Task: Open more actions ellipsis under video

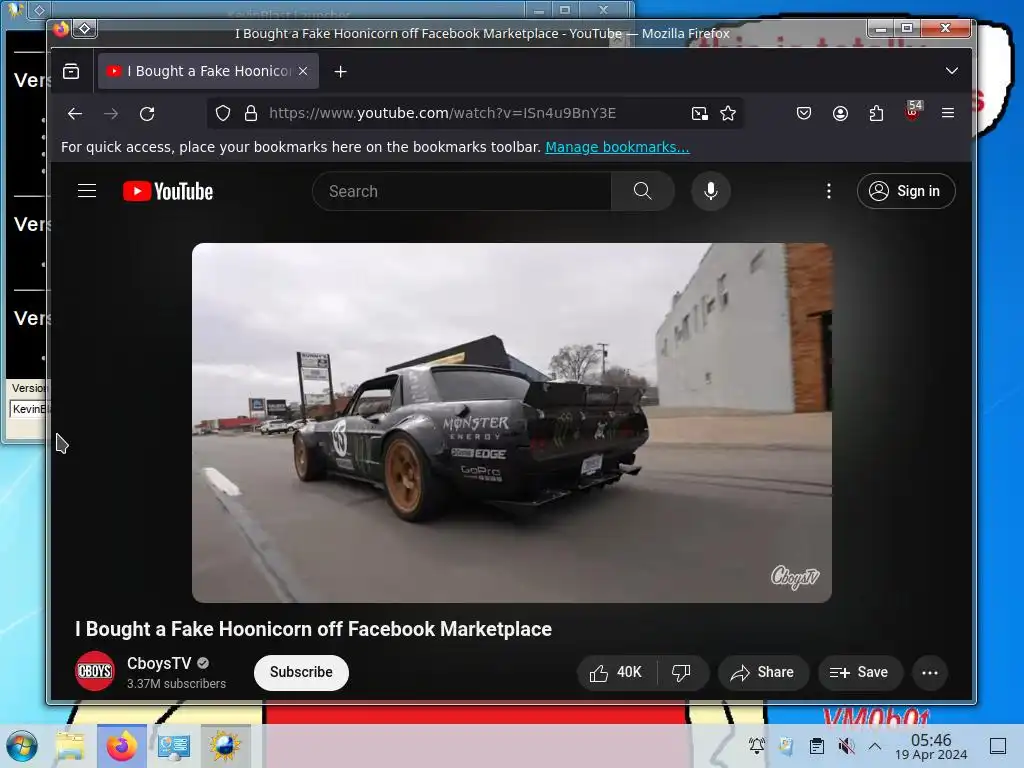Action: pos(930,673)
